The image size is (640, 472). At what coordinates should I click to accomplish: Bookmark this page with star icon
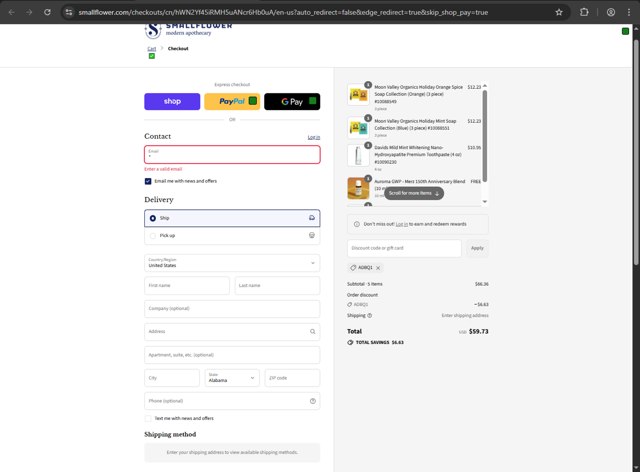click(559, 12)
